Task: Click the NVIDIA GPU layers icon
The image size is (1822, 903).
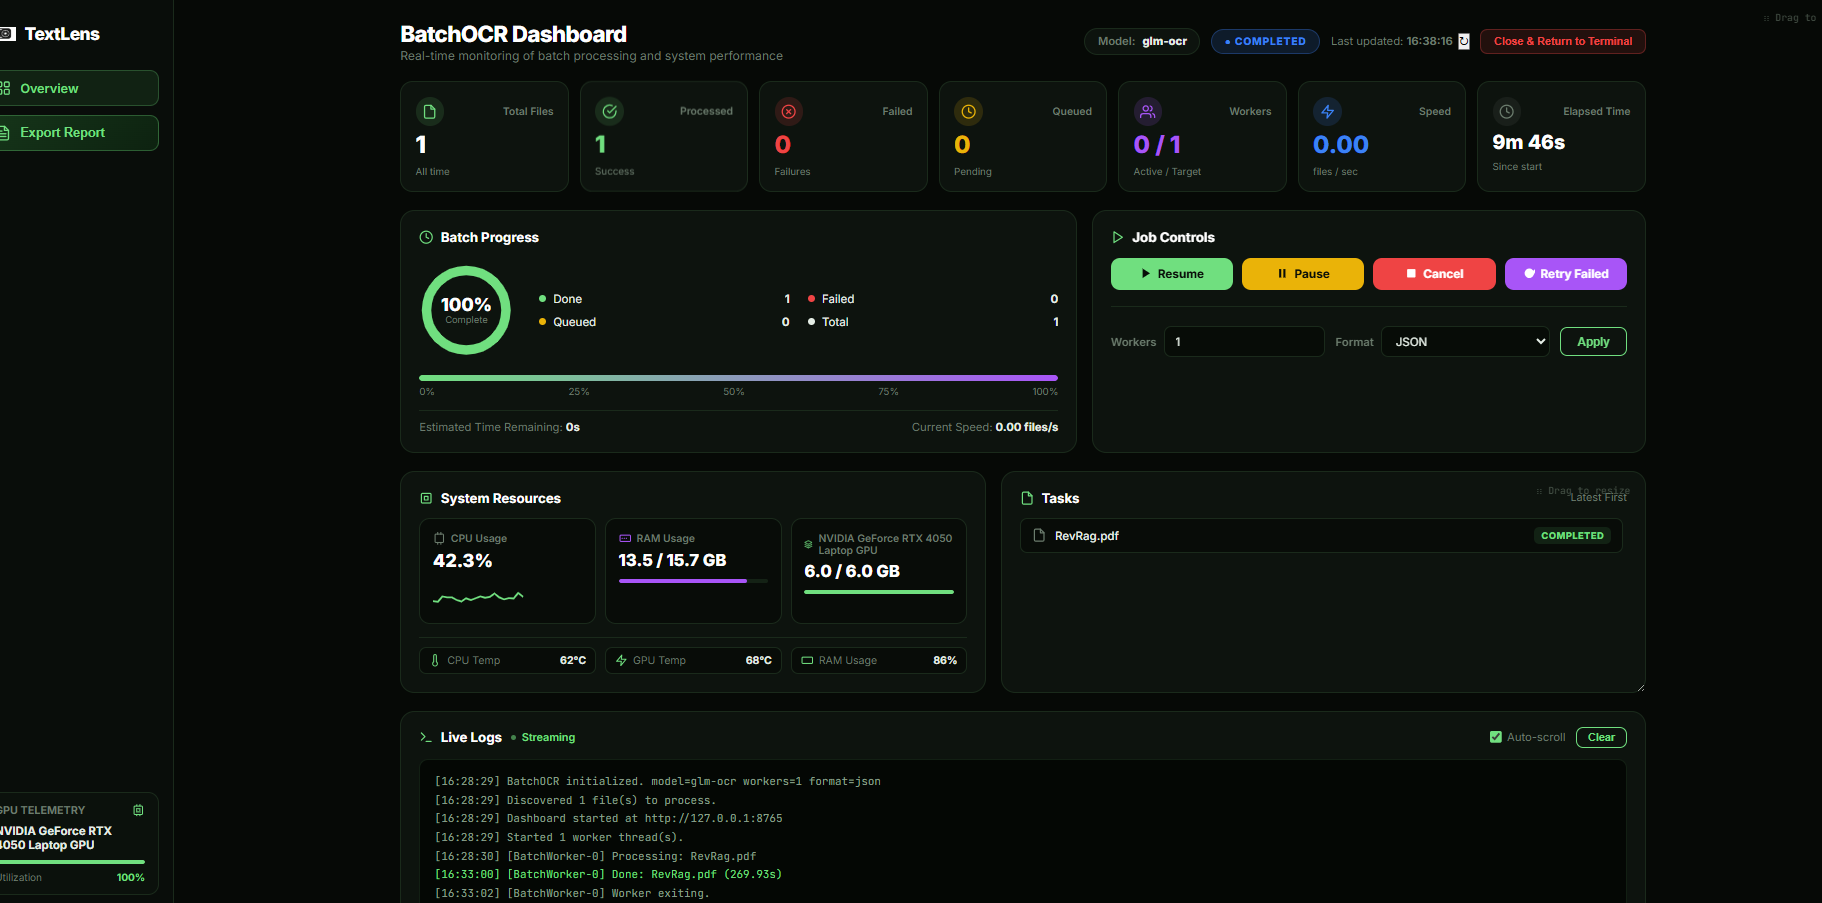Action: pos(808,545)
